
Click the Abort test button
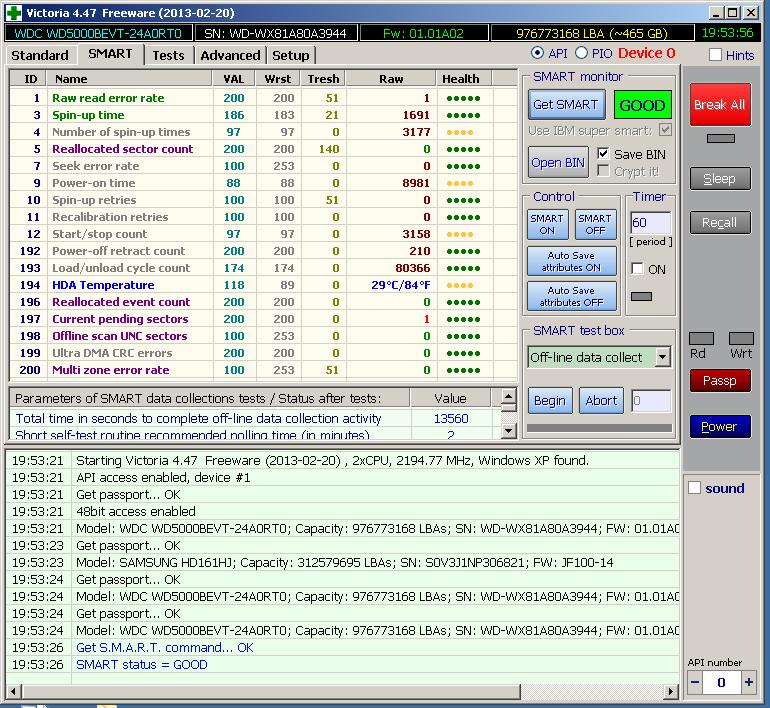[x=601, y=401]
